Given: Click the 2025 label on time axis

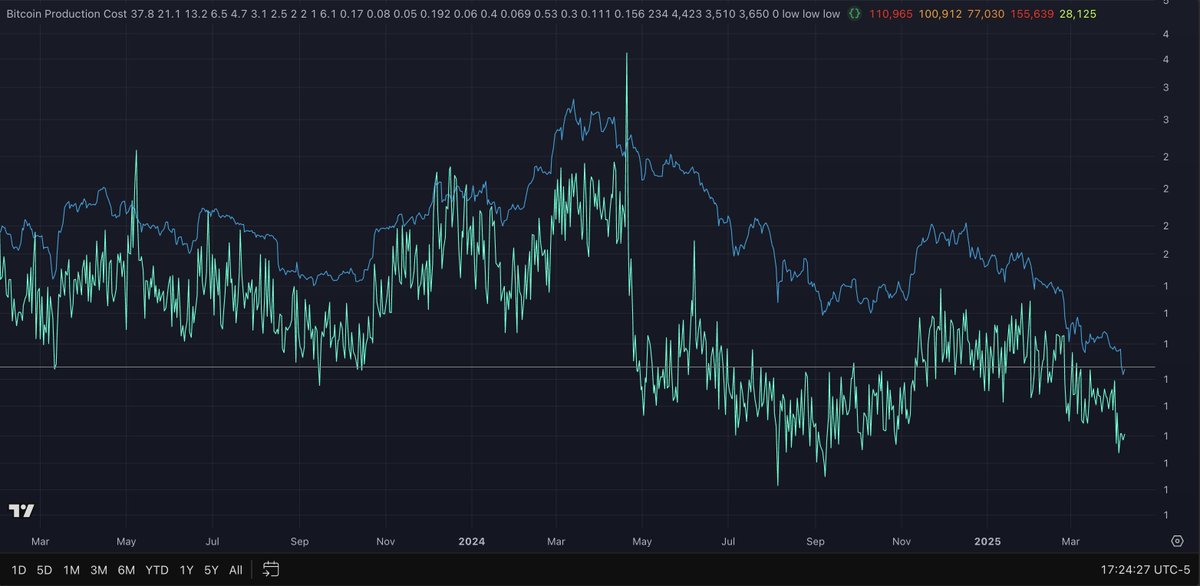Looking at the screenshot, I should tap(988, 542).
